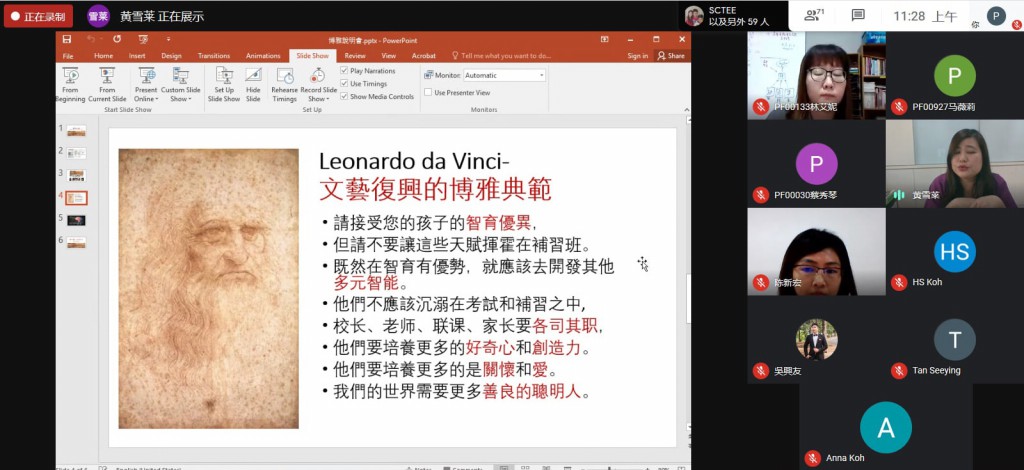Open Set Up Slide Show dialog
This screenshot has height=470, width=1024.
click(224, 84)
